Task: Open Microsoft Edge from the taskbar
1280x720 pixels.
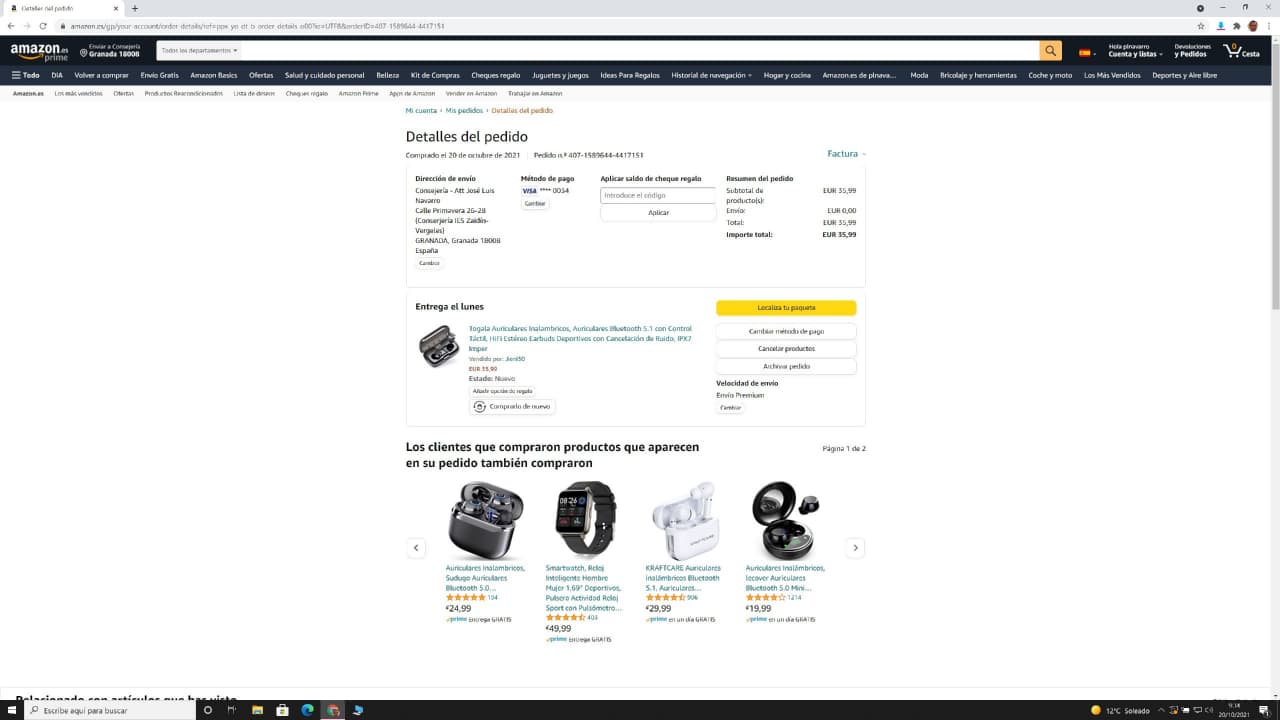Action: tap(307, 710)
